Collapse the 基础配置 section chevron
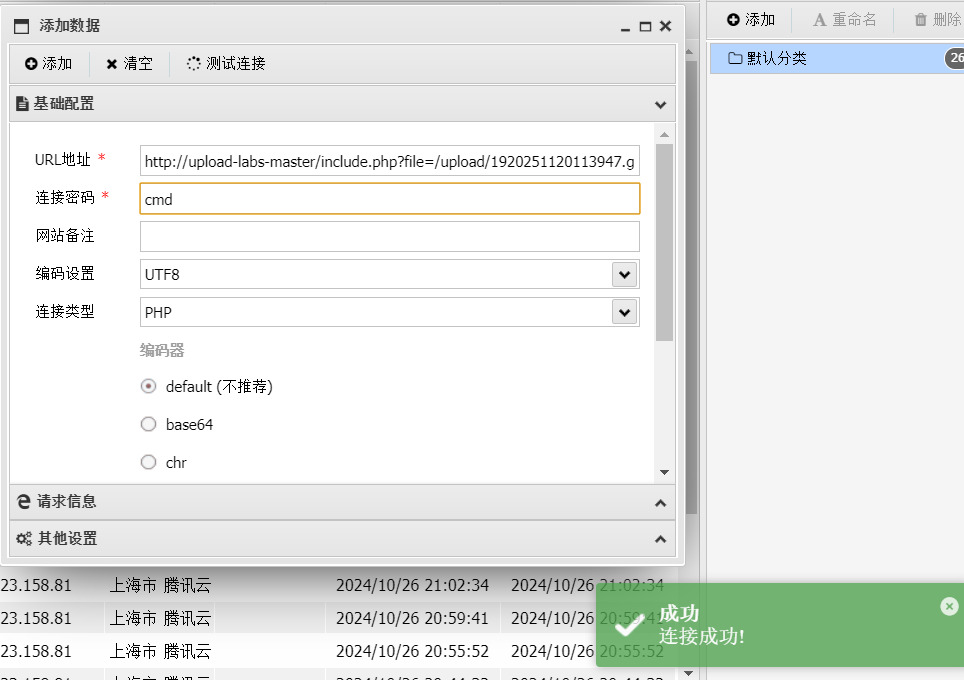Image resolution: width=964 pixels, height=680 pixels. 660,105
